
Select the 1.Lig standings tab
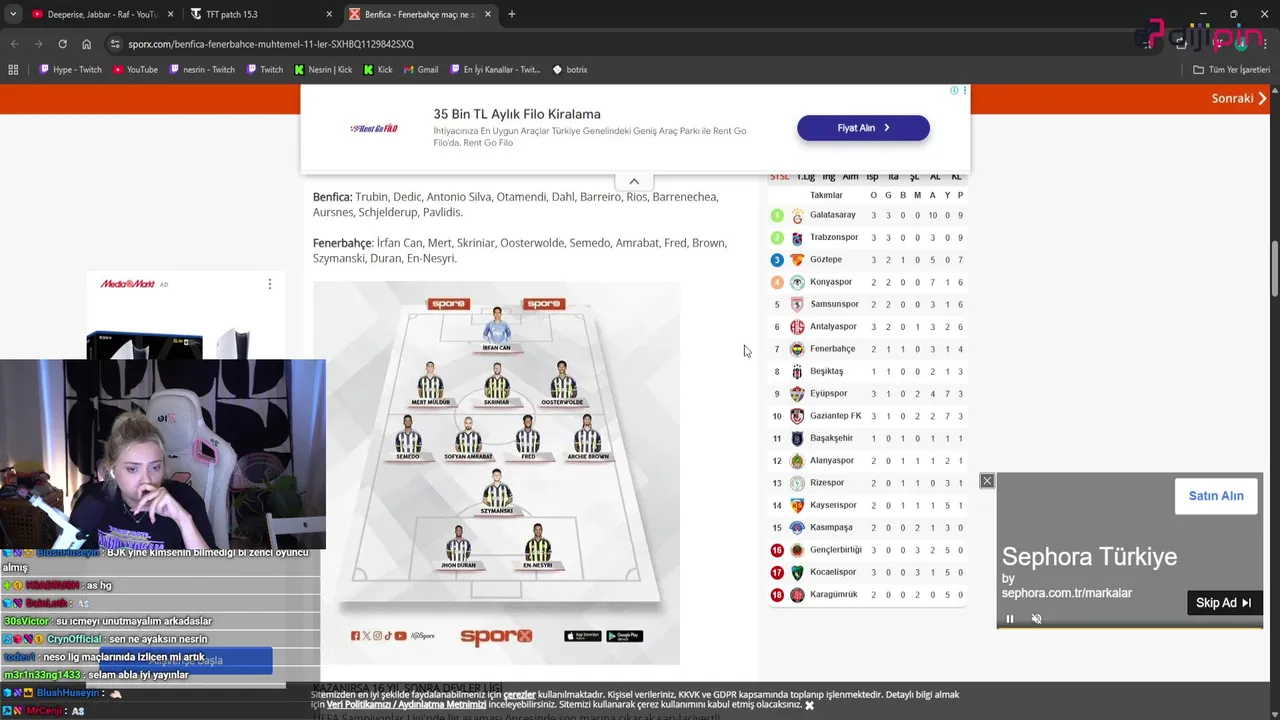click(x=805, y=176)
